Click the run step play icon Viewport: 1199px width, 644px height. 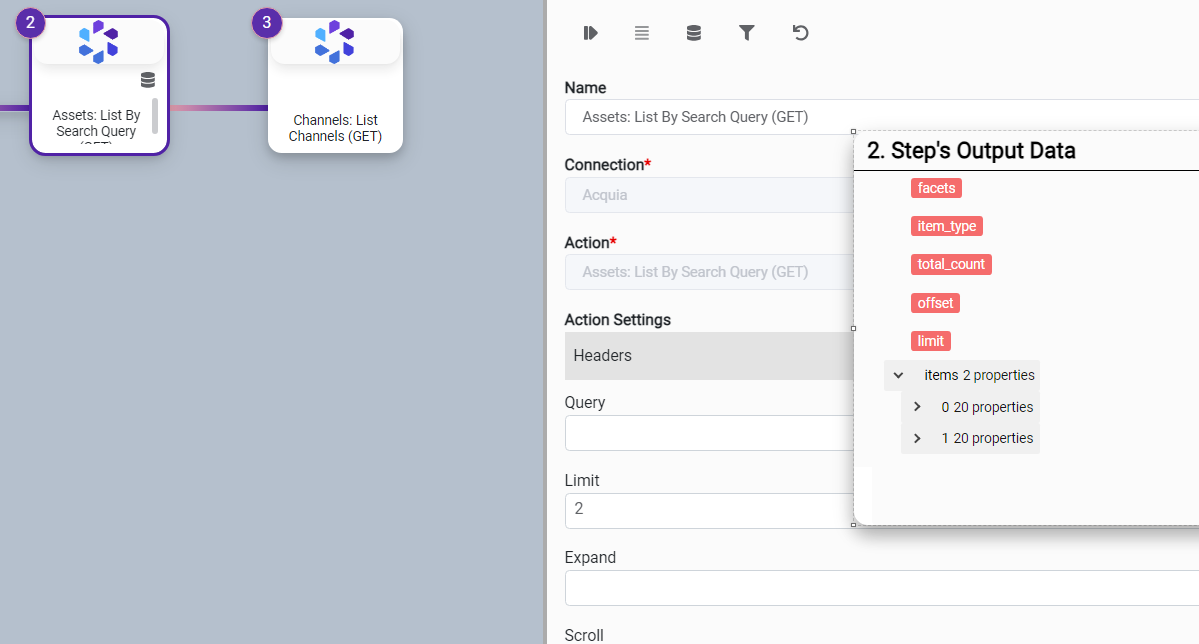pyautogui.click(x=590, y=33)
